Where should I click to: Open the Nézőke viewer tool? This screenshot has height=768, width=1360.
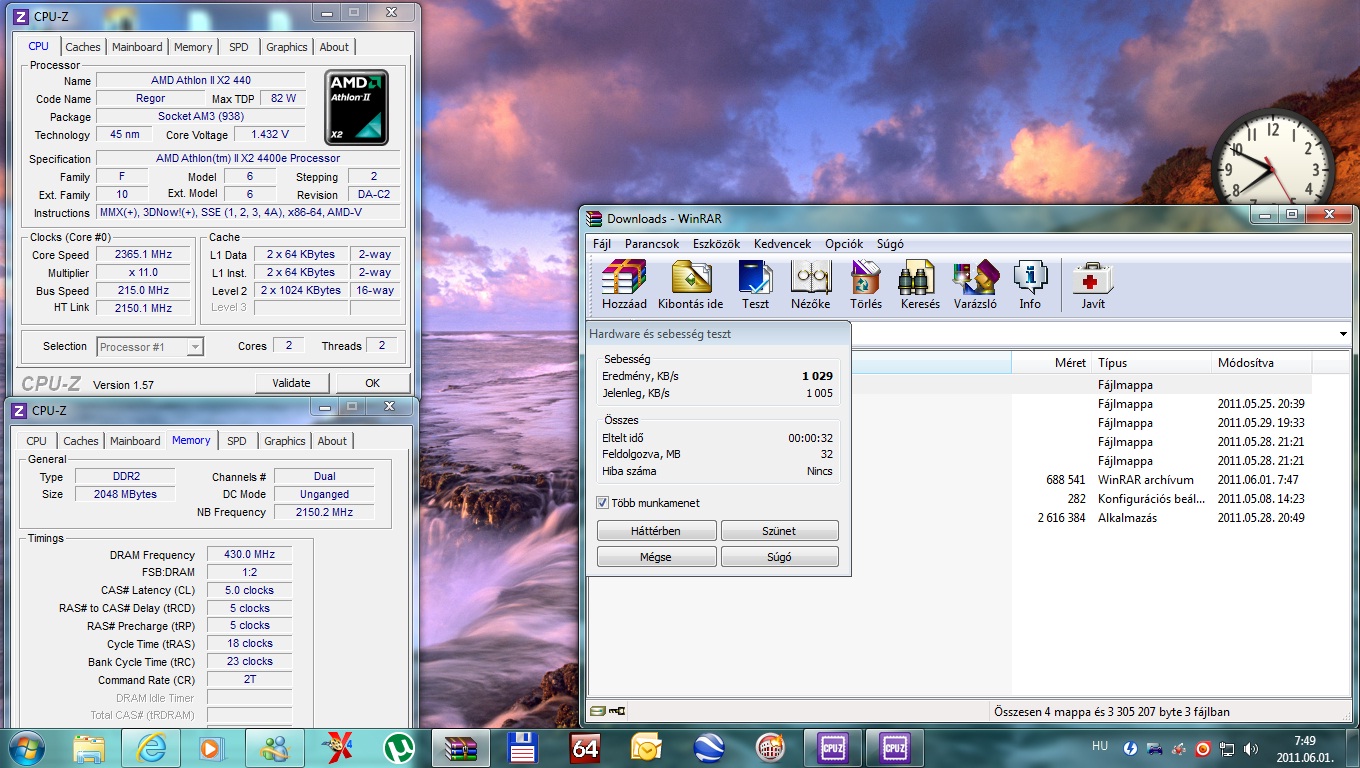[x=811, y=285]
